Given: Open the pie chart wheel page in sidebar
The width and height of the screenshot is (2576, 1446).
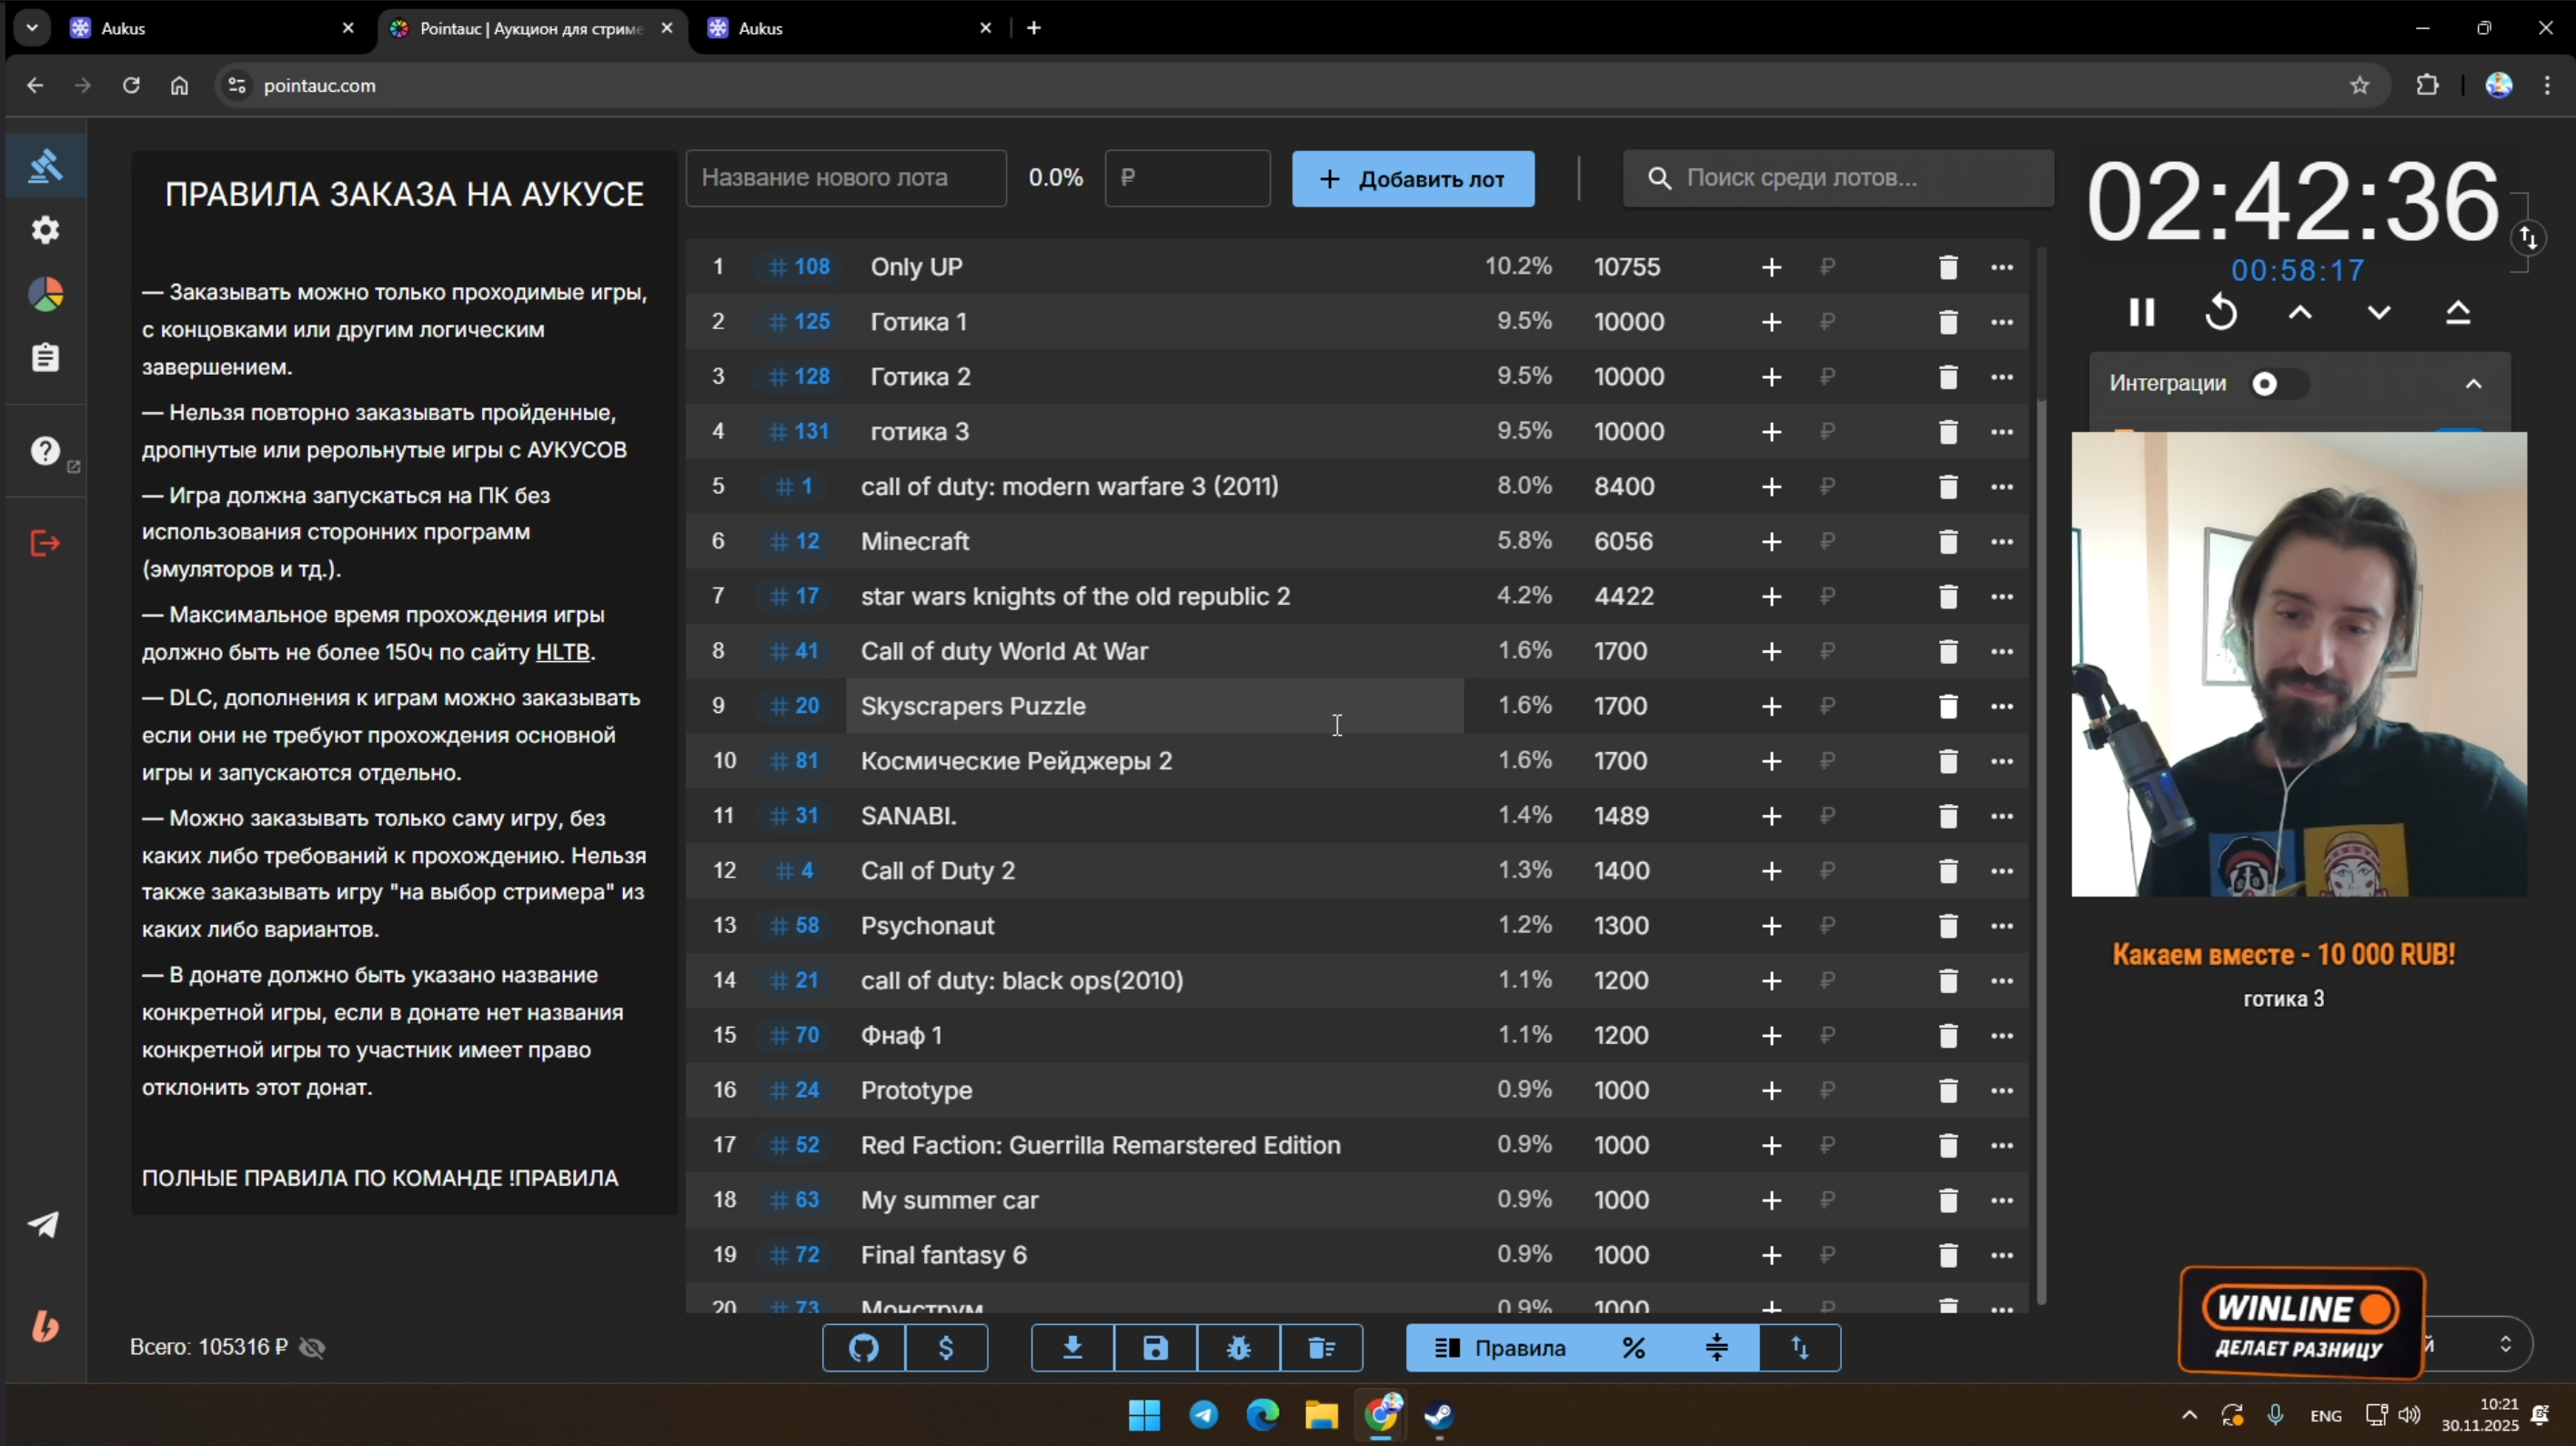Looking at the screenshot, I should click(x=45, y=294).
